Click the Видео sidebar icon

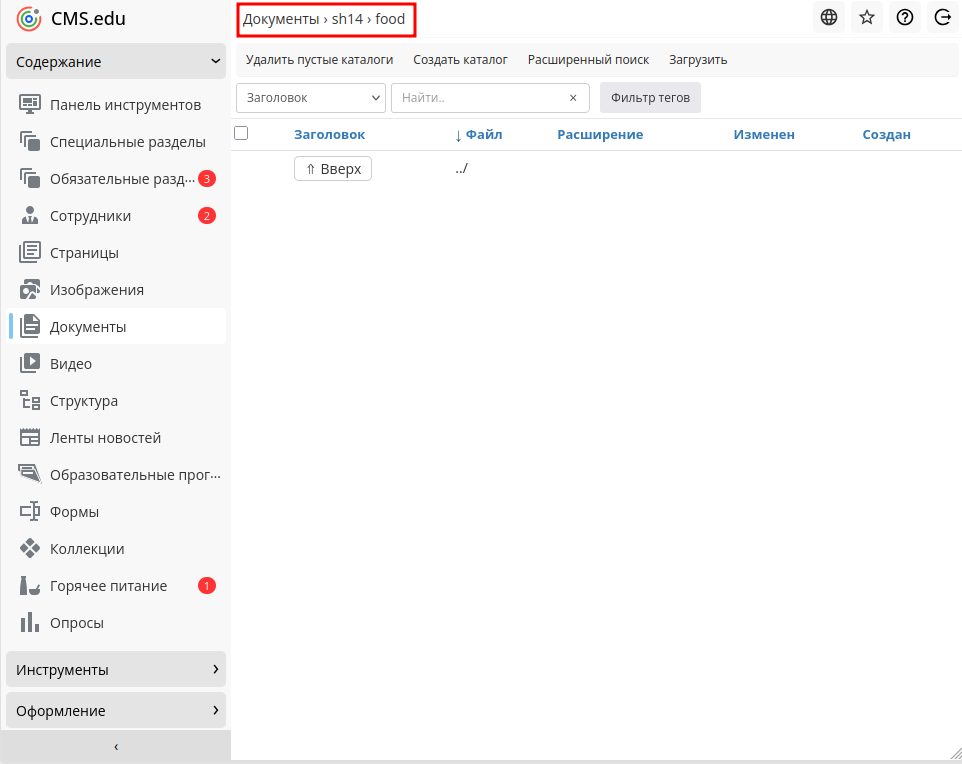tap(30, 364)
